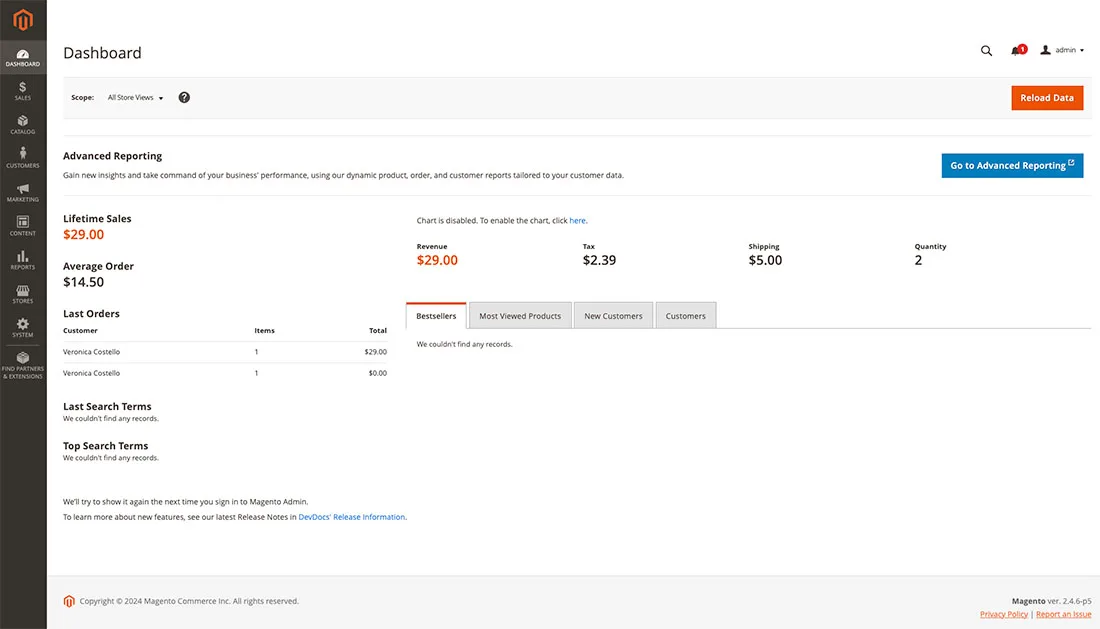Click the Tax $2.39 value

click(599, 260)
